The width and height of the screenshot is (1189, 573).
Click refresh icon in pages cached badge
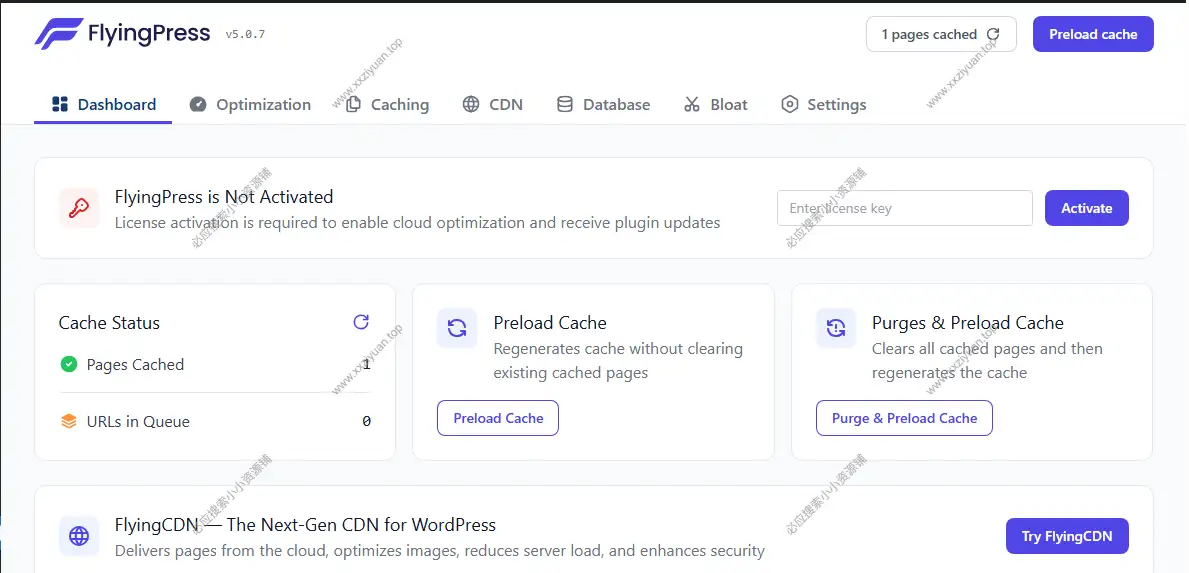(992, 34)
